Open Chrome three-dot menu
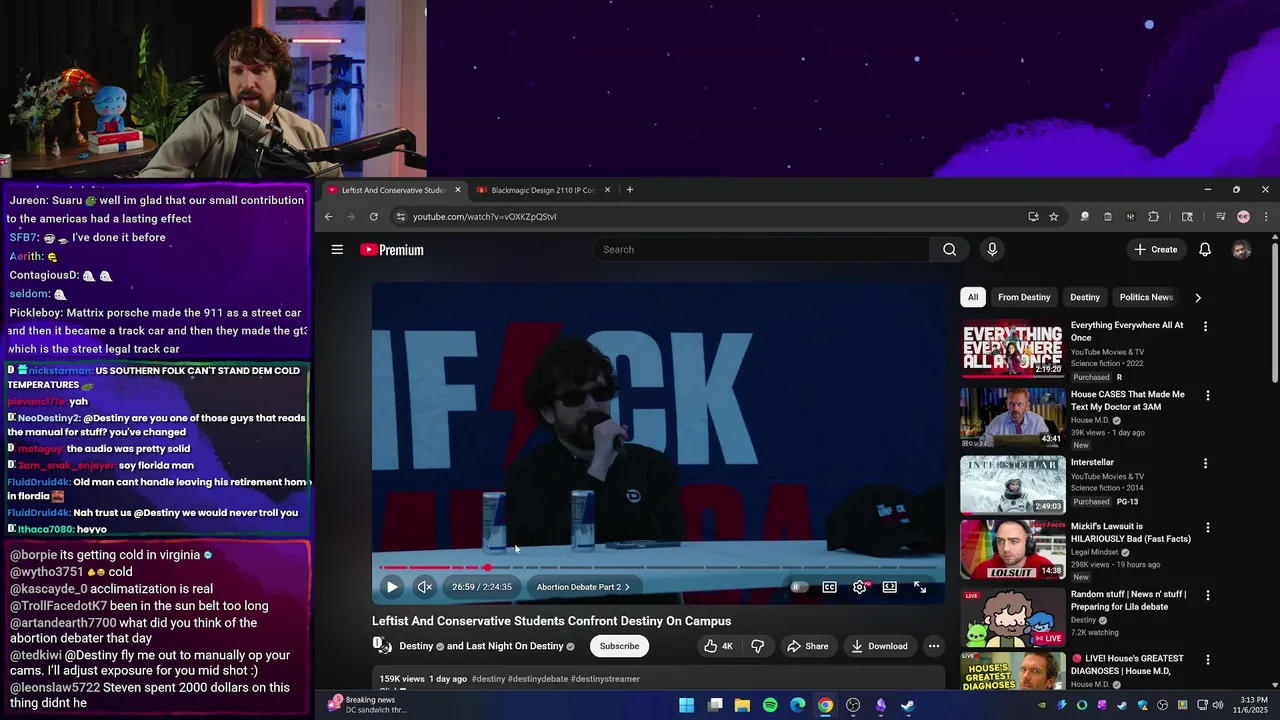 (x=1265, y=217)
